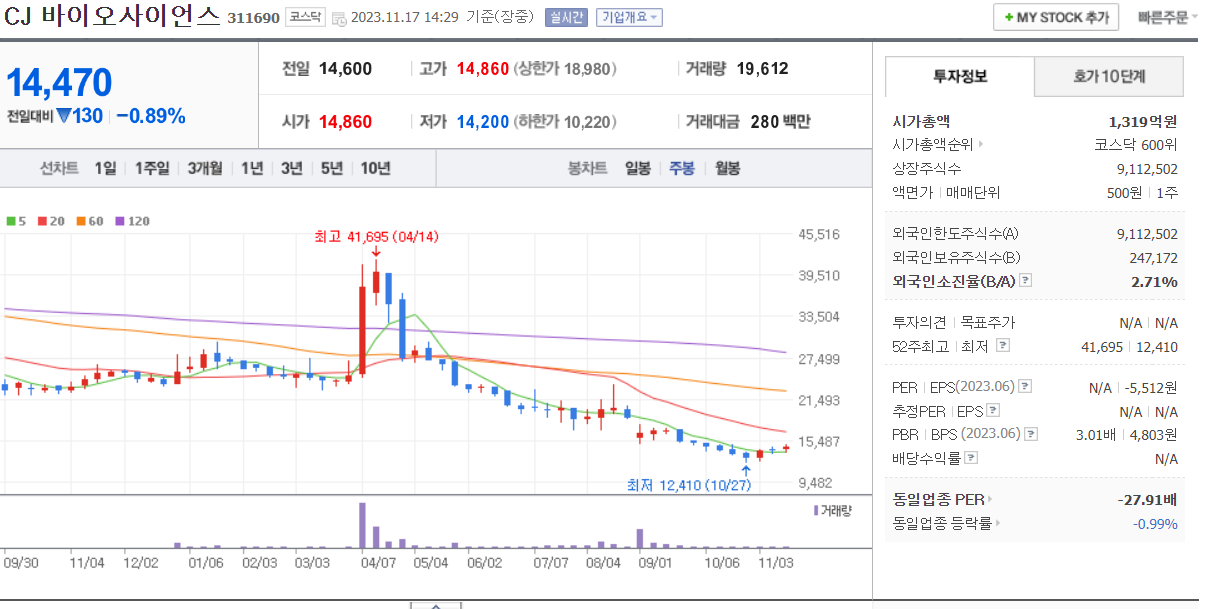Click the 액면가 500원 value
The height and width of the screenshot is (609, 1205).
point(1124,192)
